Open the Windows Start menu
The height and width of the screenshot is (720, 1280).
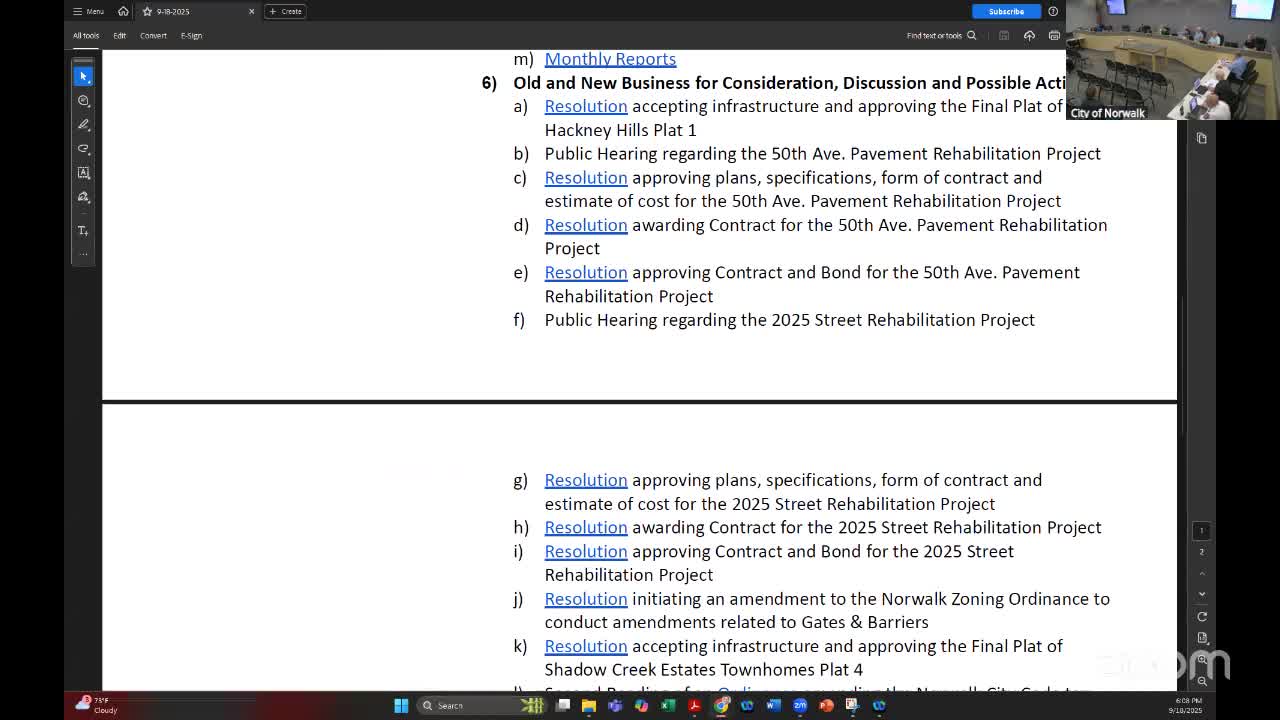click(401, 705)
